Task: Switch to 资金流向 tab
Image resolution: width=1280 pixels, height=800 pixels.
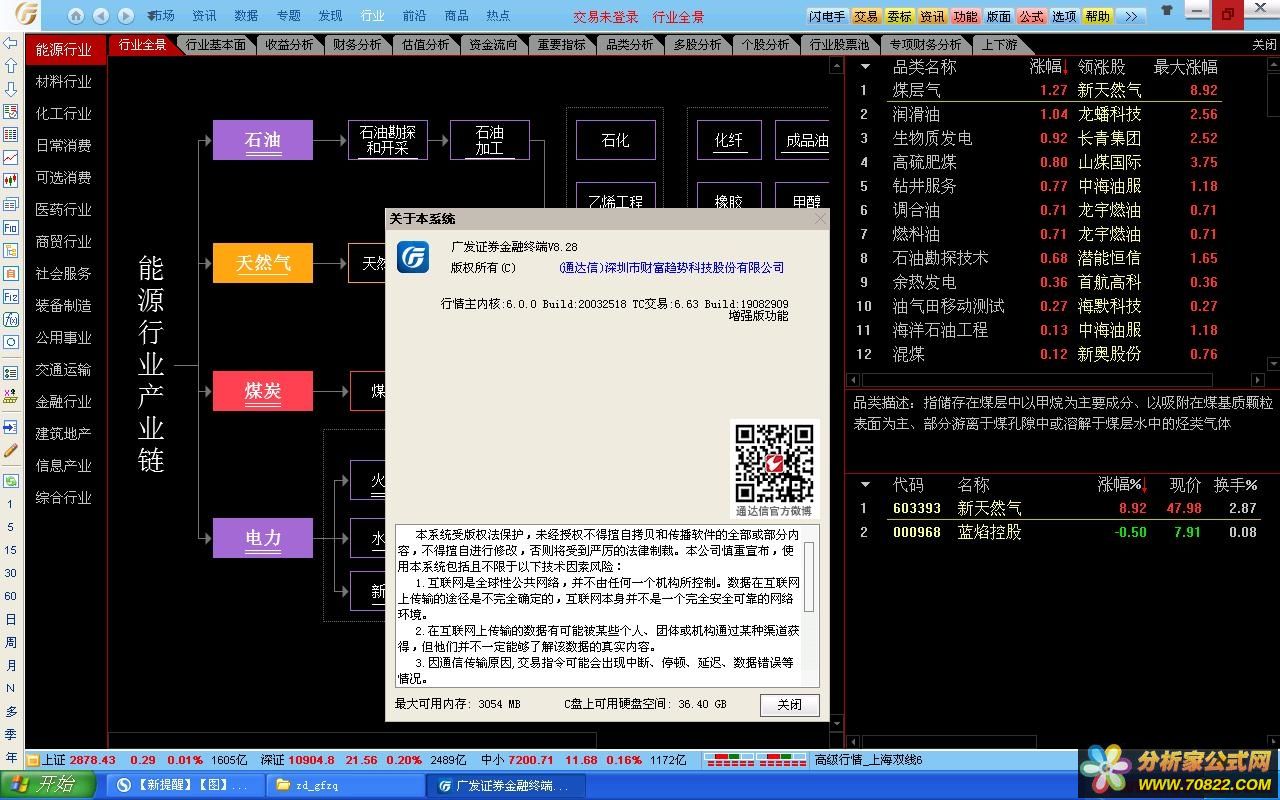Action: tap(493, 45)
